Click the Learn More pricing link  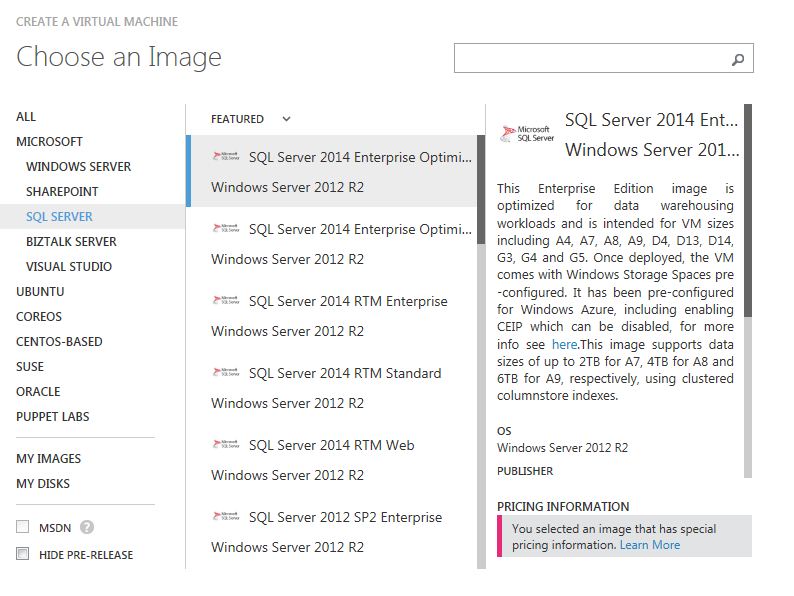tap(649, 545)
